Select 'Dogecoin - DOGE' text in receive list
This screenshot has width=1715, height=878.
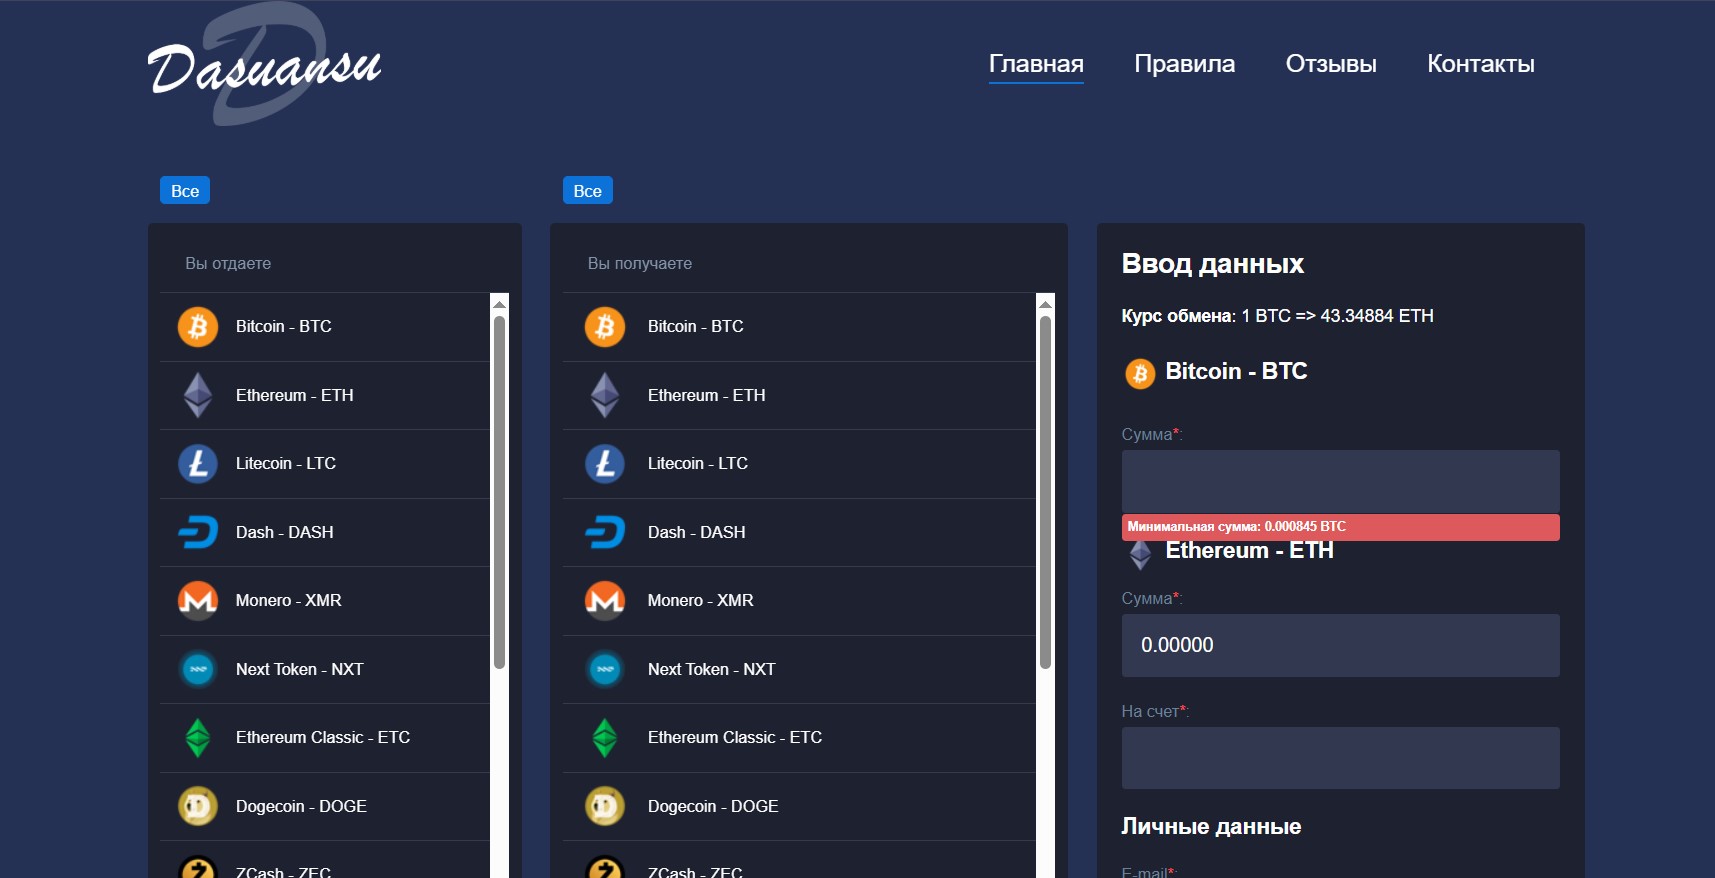pyautogui.click(x=713, y=806)
